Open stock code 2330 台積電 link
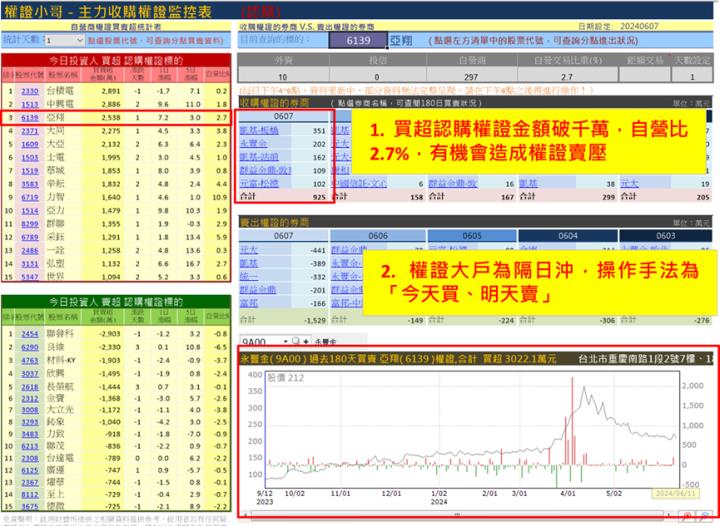The height and width of the screenshot is (526, 720). (30, 91)
